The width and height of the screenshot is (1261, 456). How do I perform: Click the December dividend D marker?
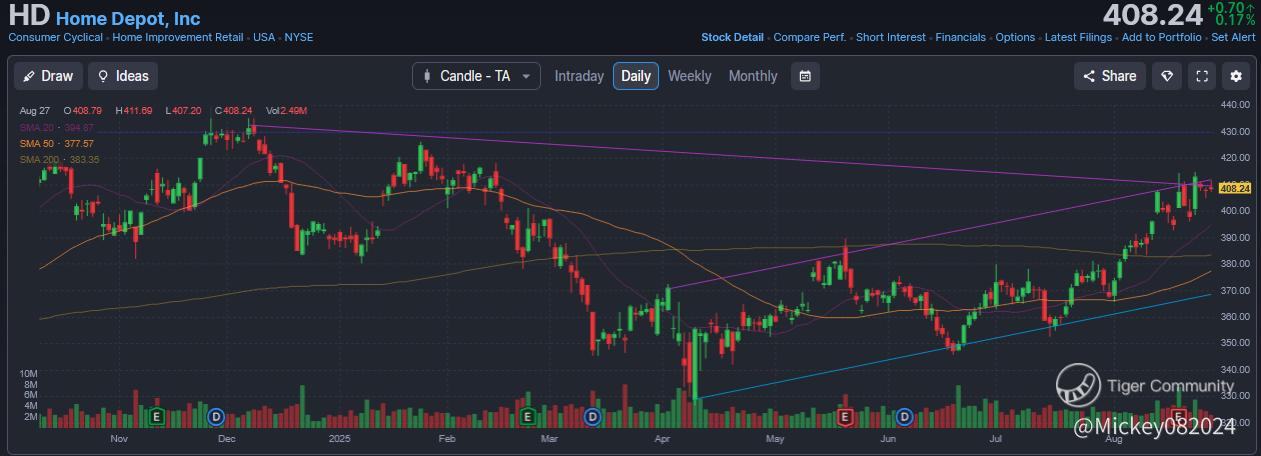click(215, 416)
